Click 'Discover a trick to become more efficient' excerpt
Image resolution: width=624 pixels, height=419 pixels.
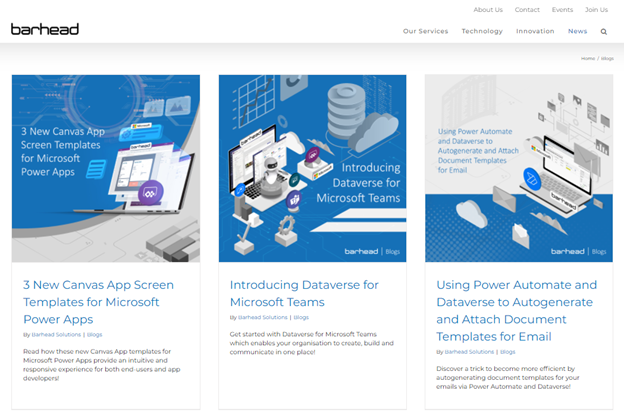coord(508,378)
